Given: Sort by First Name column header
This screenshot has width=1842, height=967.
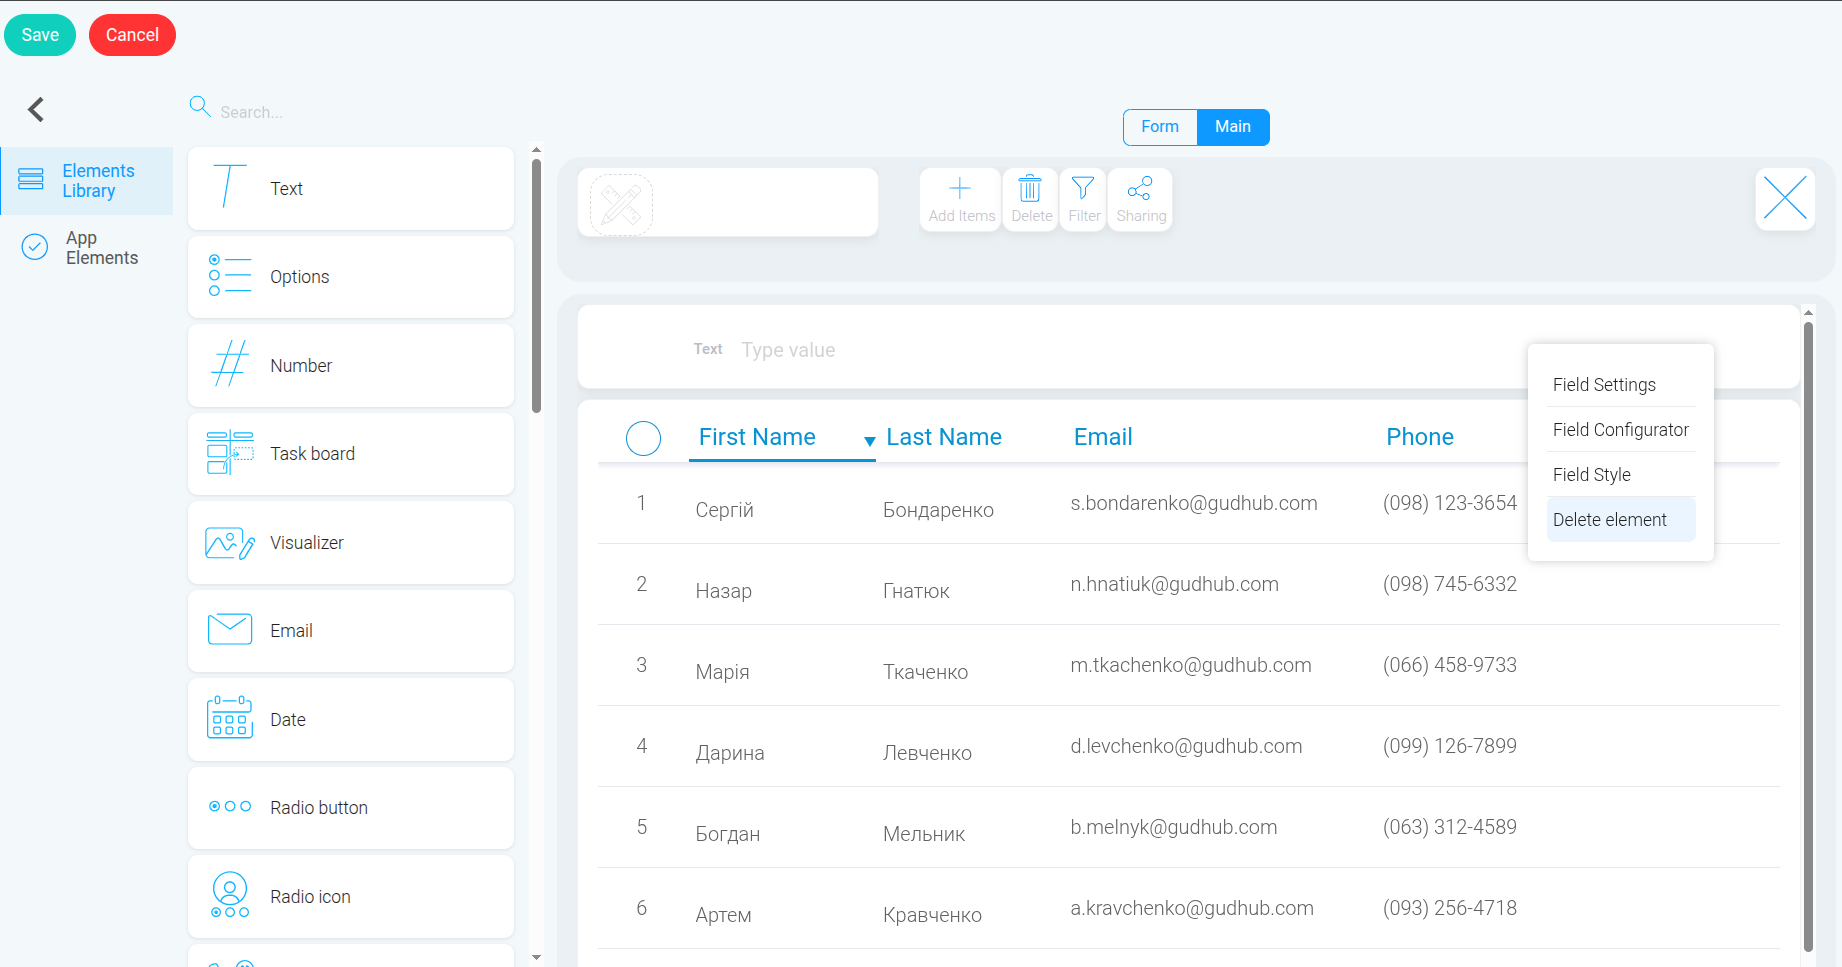Looking at the screenshot, I should click(757, 437).
